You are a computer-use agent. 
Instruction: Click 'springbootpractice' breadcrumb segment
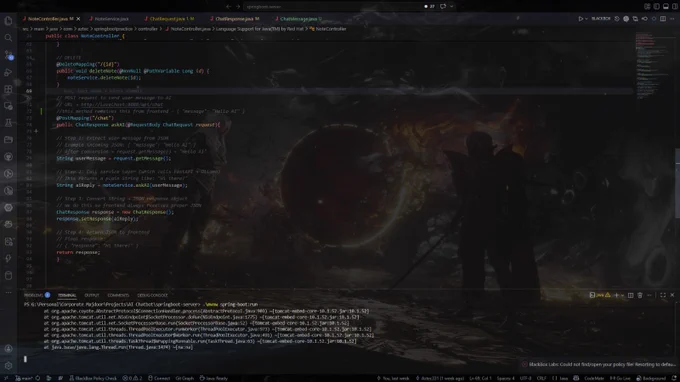coord(112,29)
